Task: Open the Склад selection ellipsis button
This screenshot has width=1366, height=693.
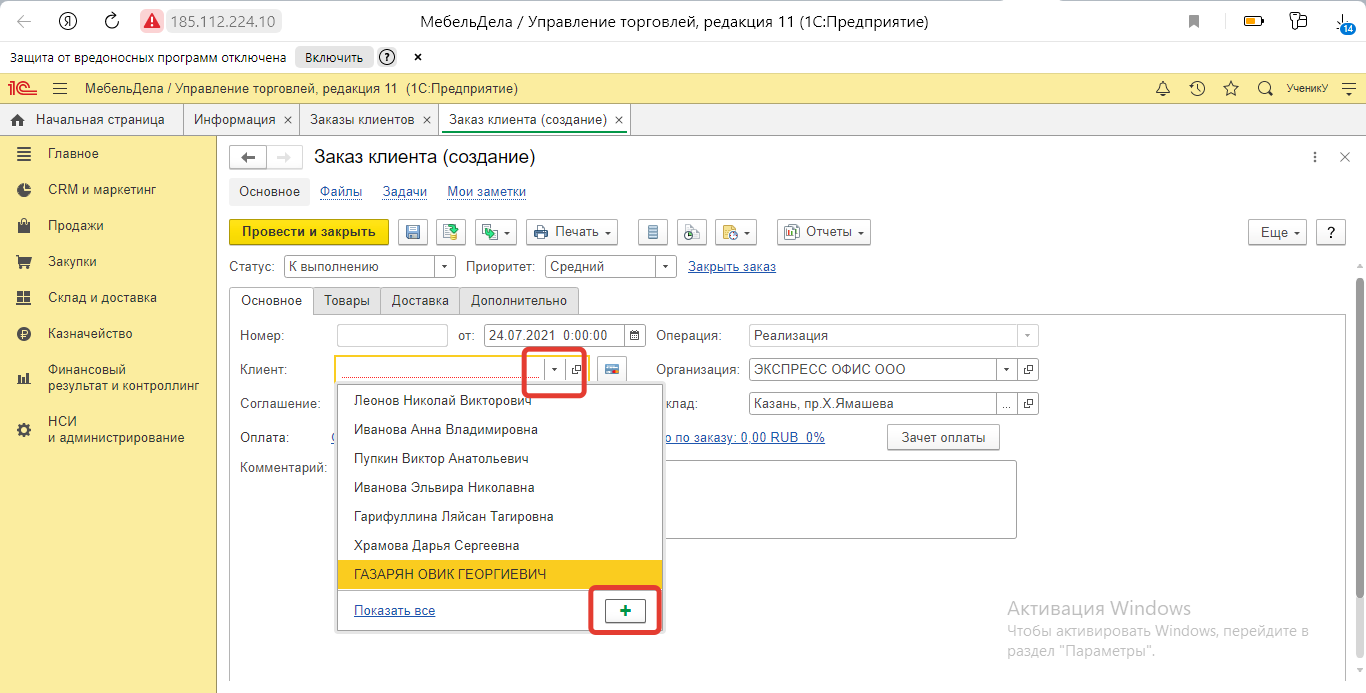Action: coord(1006,404)
